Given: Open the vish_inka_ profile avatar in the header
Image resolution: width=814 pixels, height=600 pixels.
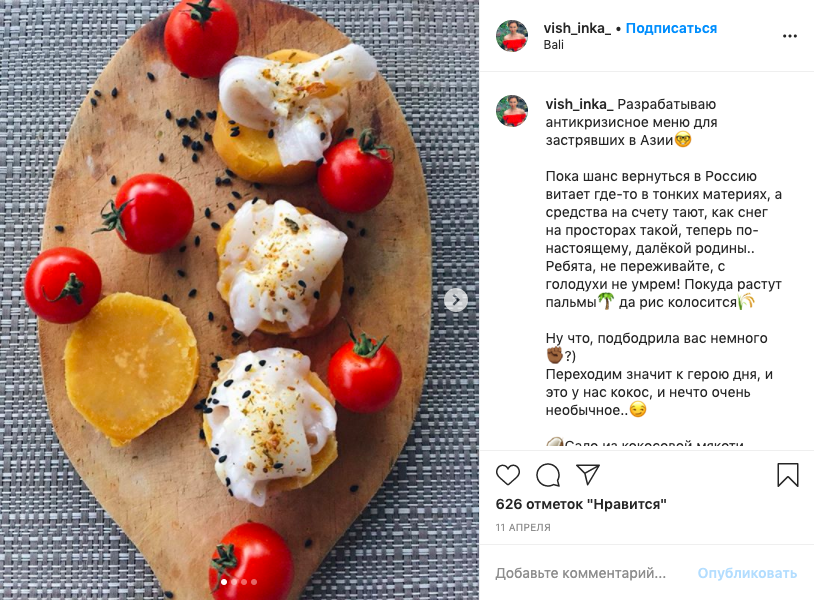Looking at the screenshot, I should coord(512,36).
